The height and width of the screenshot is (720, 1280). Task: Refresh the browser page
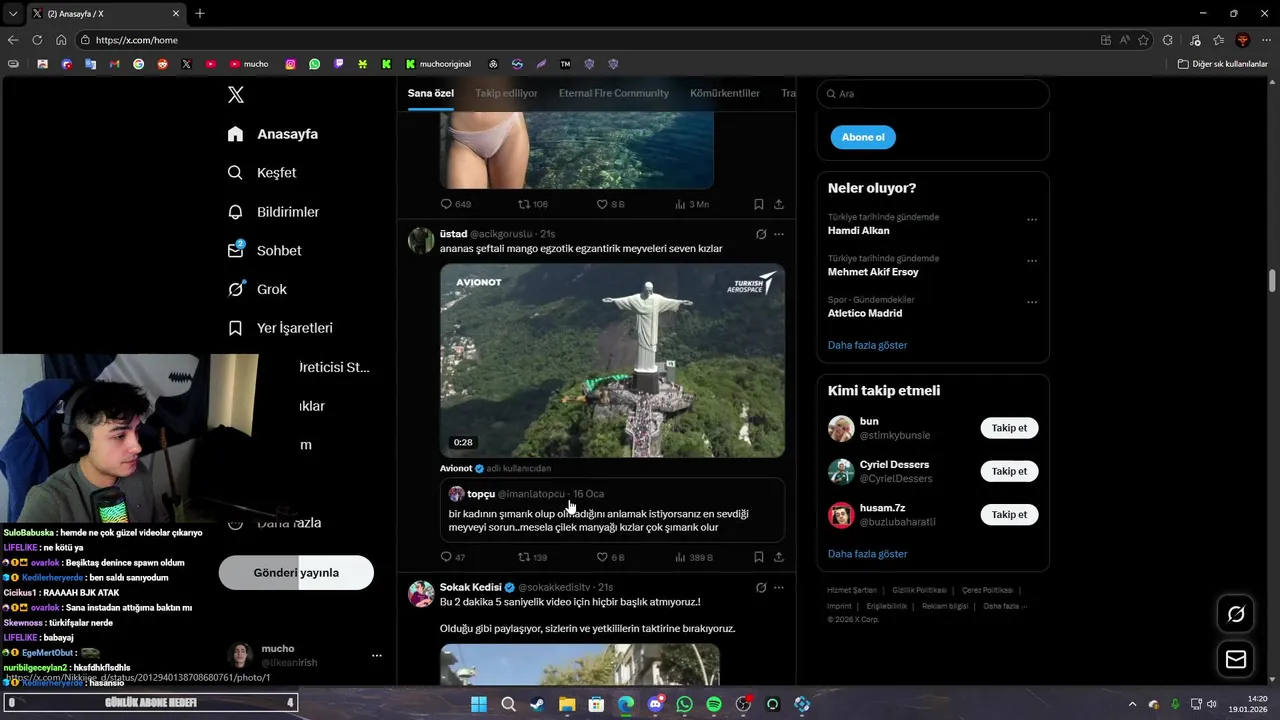(x=37, y=40)
